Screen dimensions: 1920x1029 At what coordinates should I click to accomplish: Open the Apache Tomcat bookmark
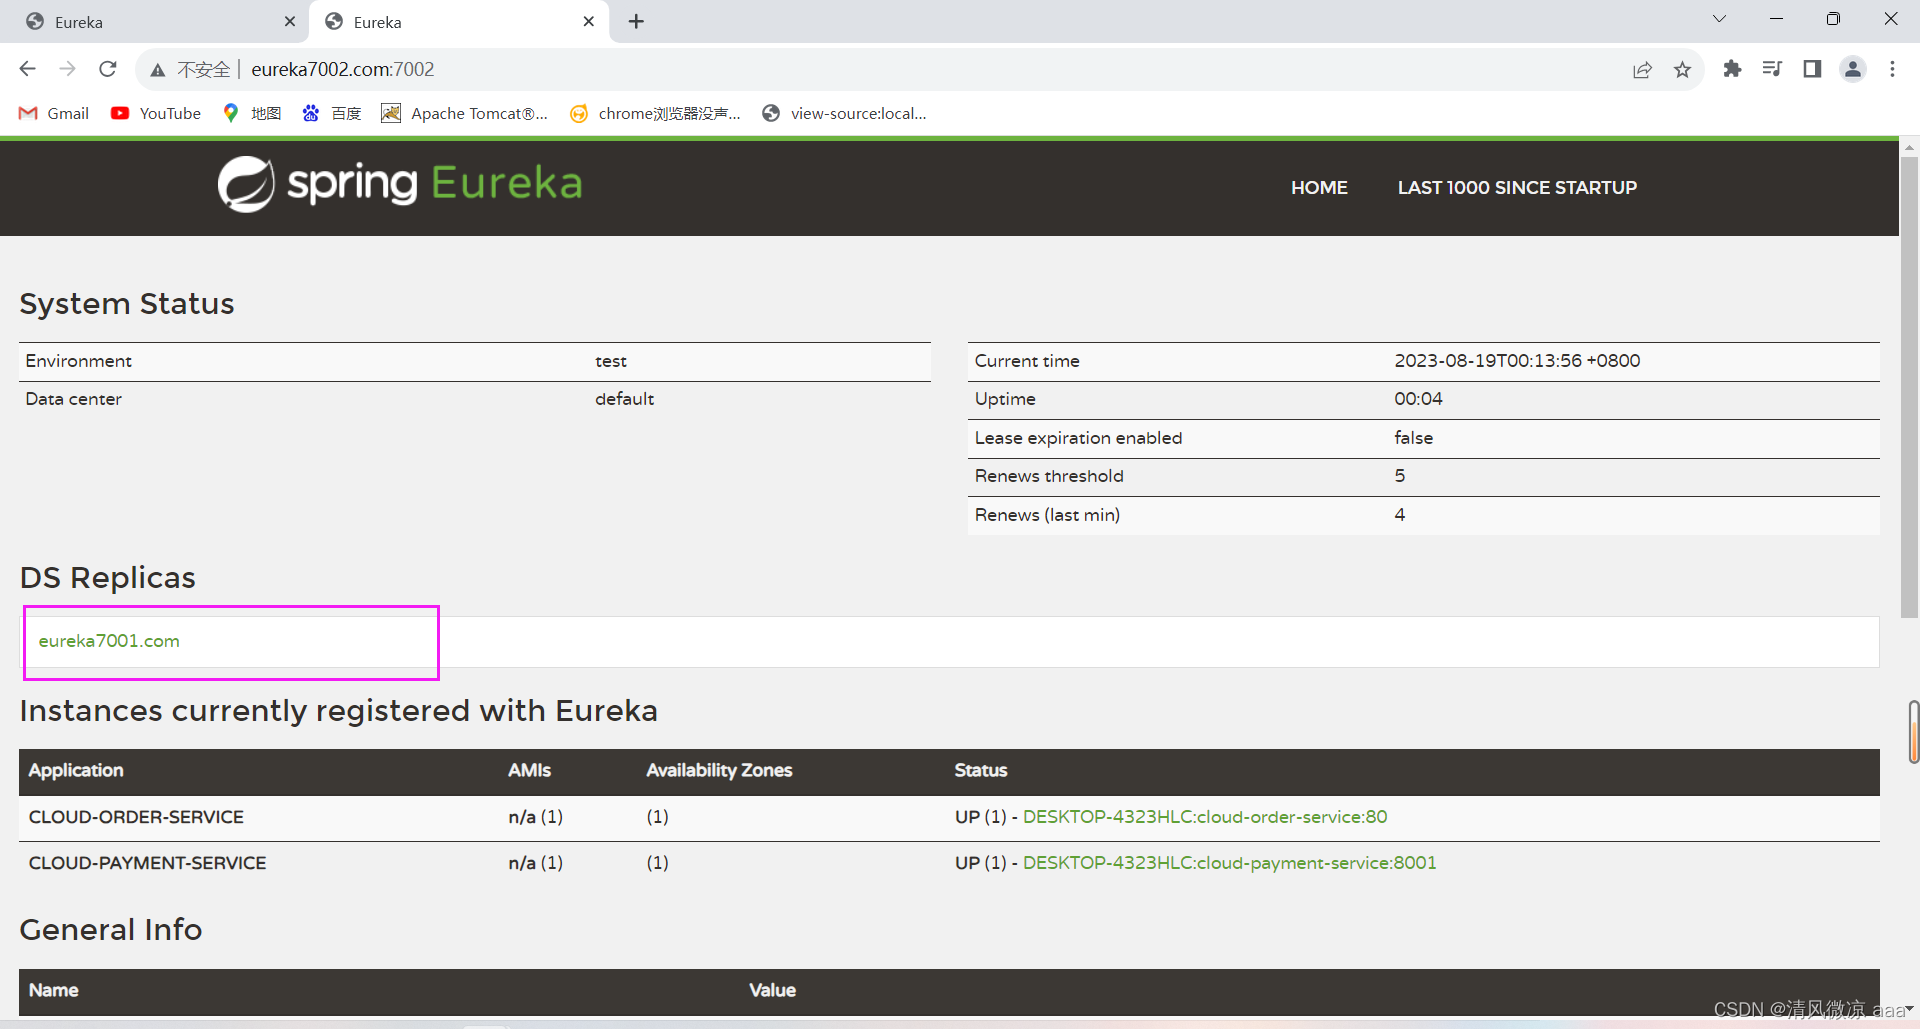(x=465, y=113)
